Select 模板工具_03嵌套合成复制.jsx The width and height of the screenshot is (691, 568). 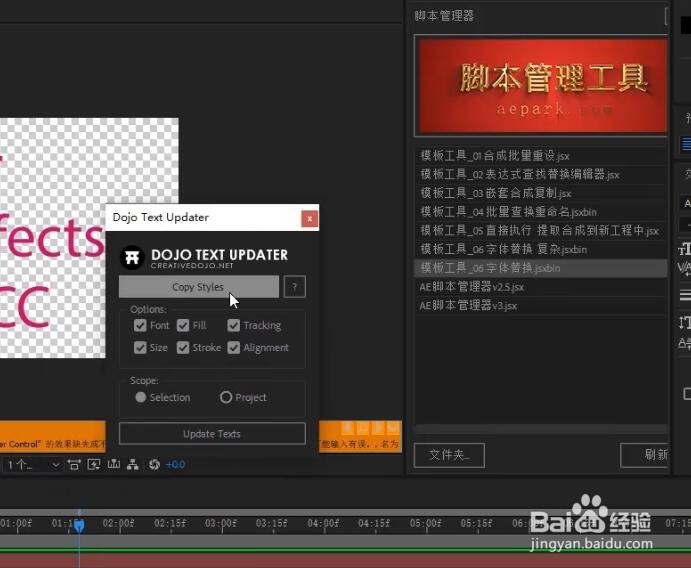[x=540, y=193]
